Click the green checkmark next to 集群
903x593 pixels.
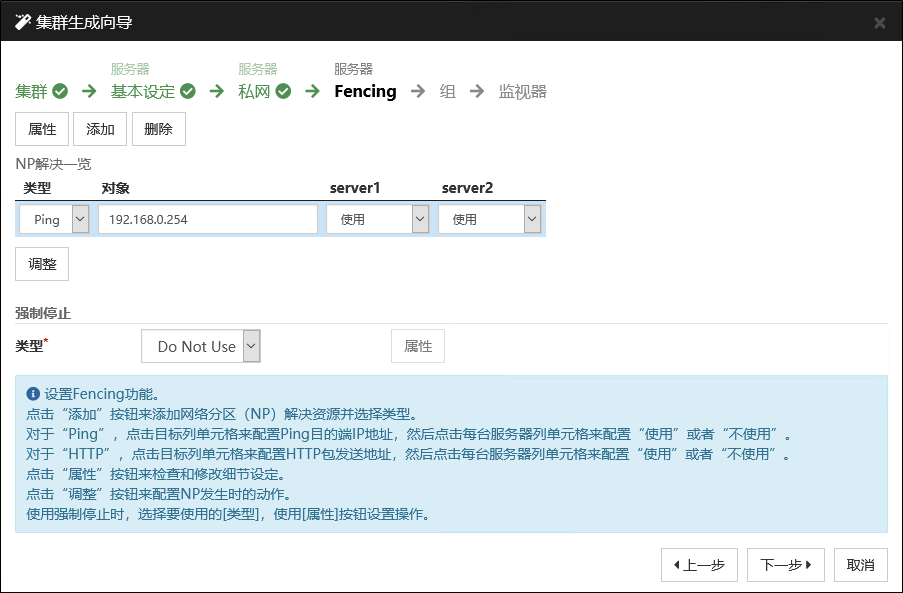pos(60,92)
